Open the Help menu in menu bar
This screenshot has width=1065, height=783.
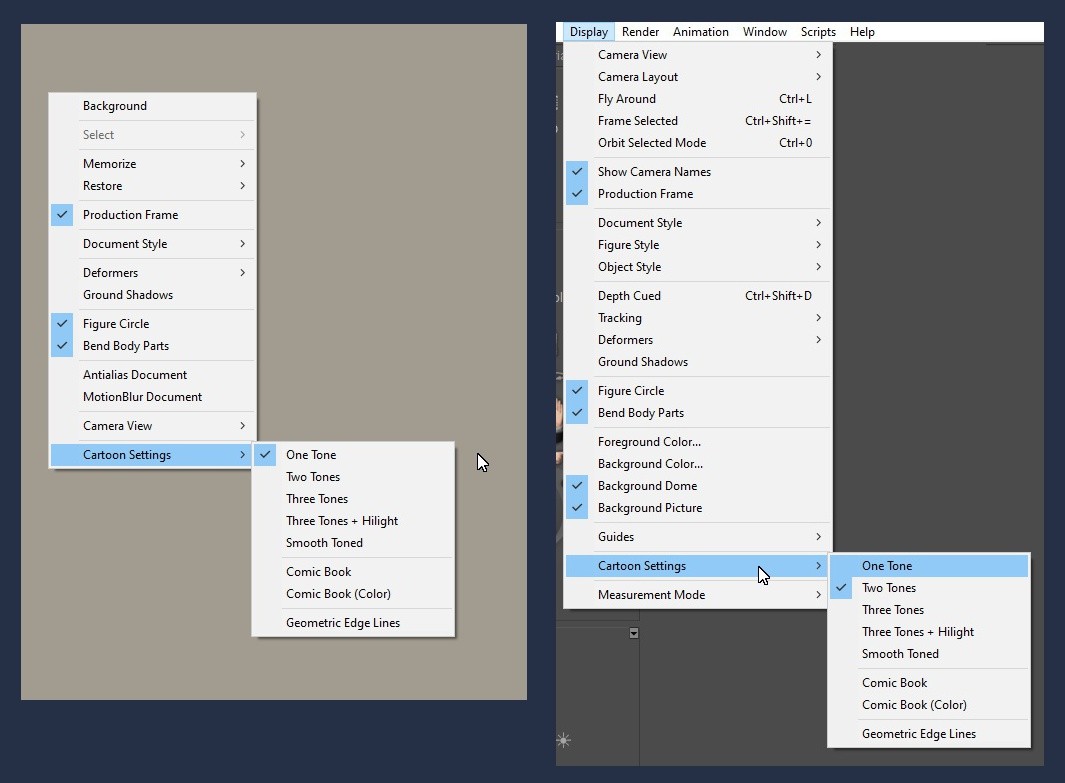862,32
